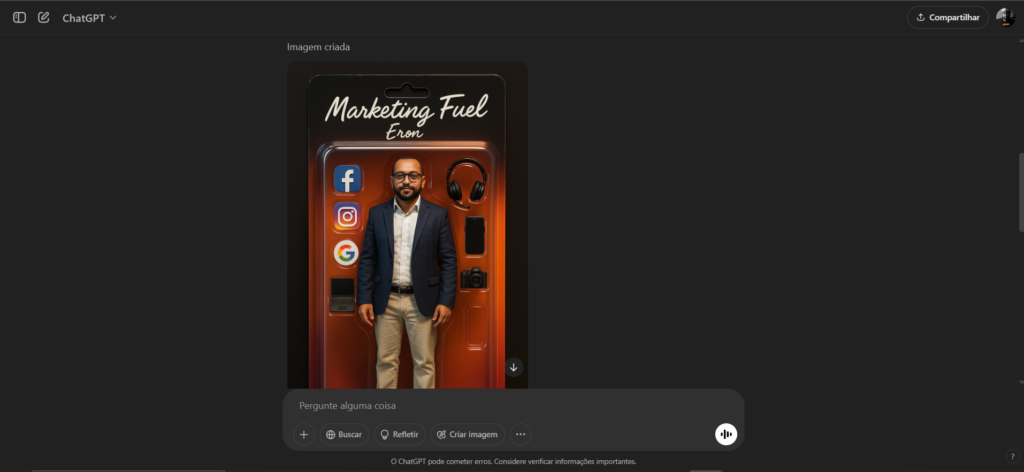The width and height of the screenshot is (1024, 472).
Task: Expand more tools with three-dots button
Action: (520, 434)
